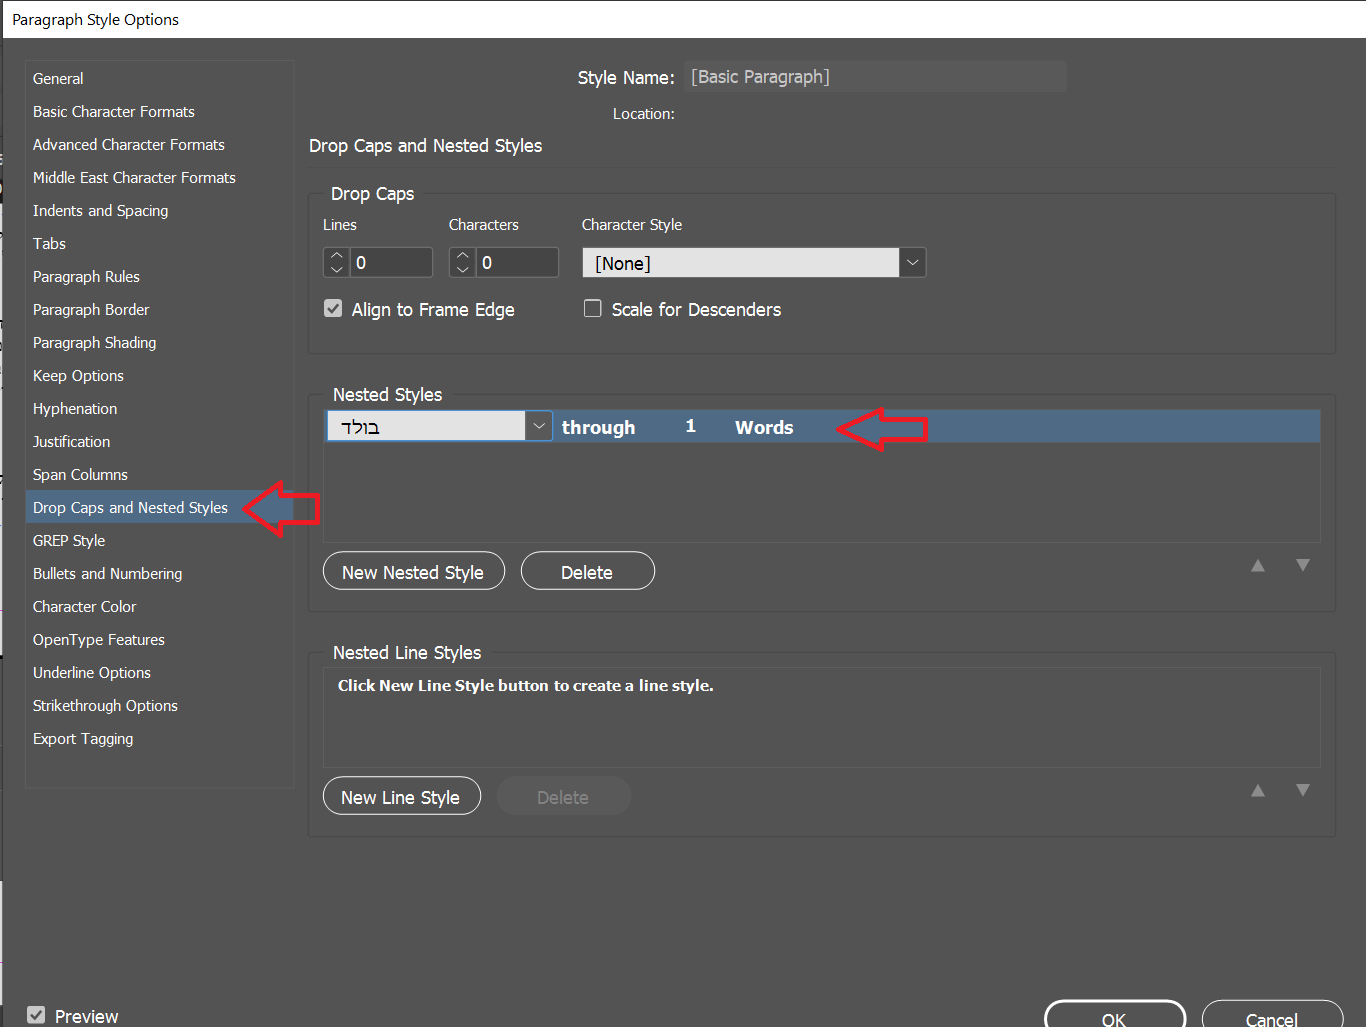Click the nested style count 1
Image resolution: width=1366 pixels, height=1027 pixels.
pyautogui.click(x=690, y=426)
